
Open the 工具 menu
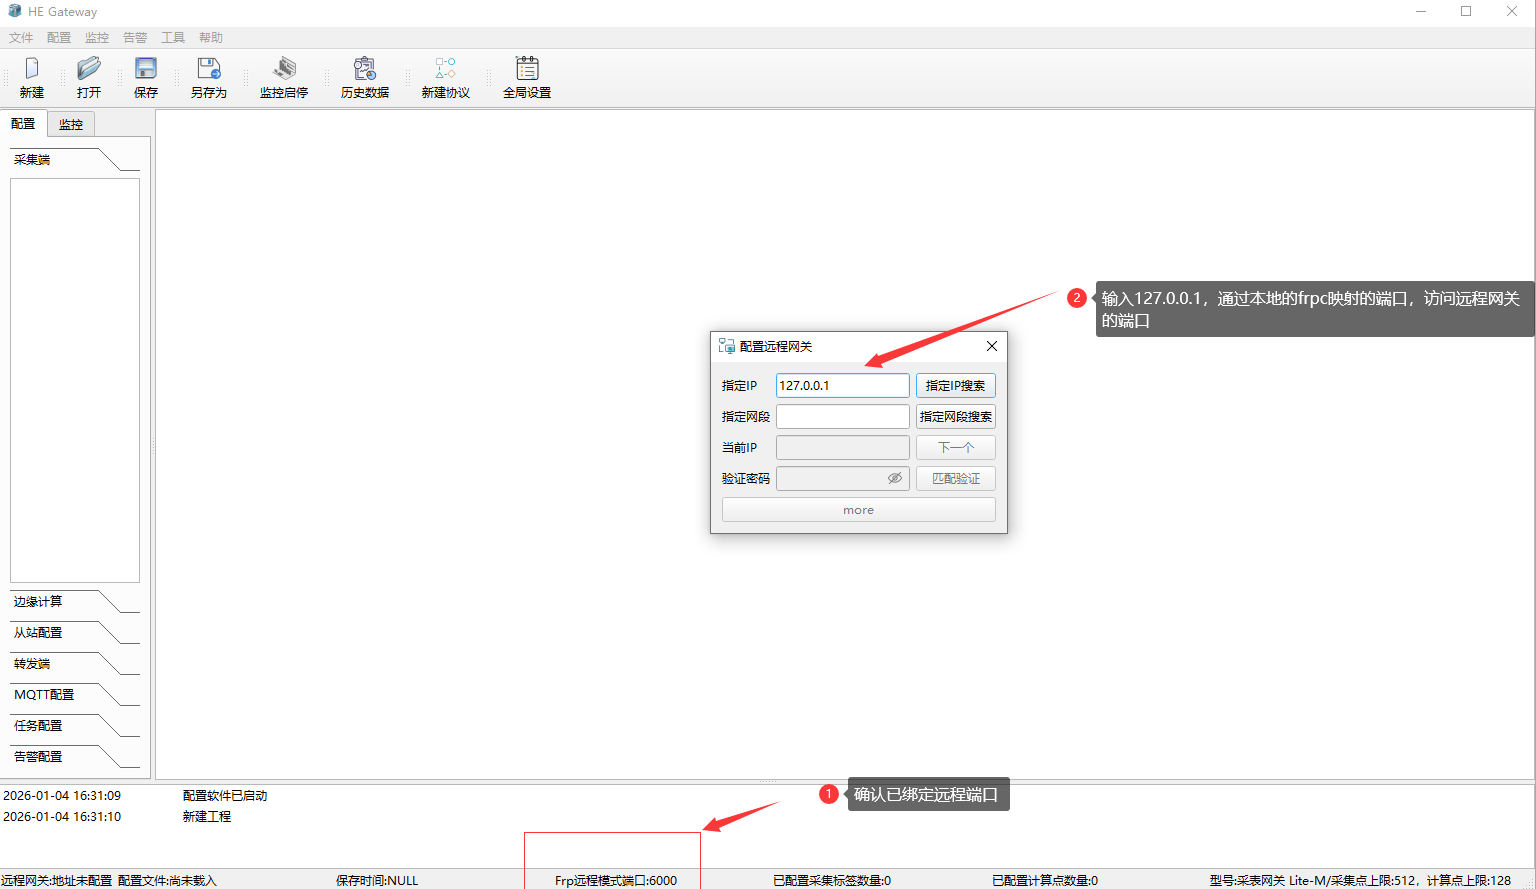click(173, 38)
